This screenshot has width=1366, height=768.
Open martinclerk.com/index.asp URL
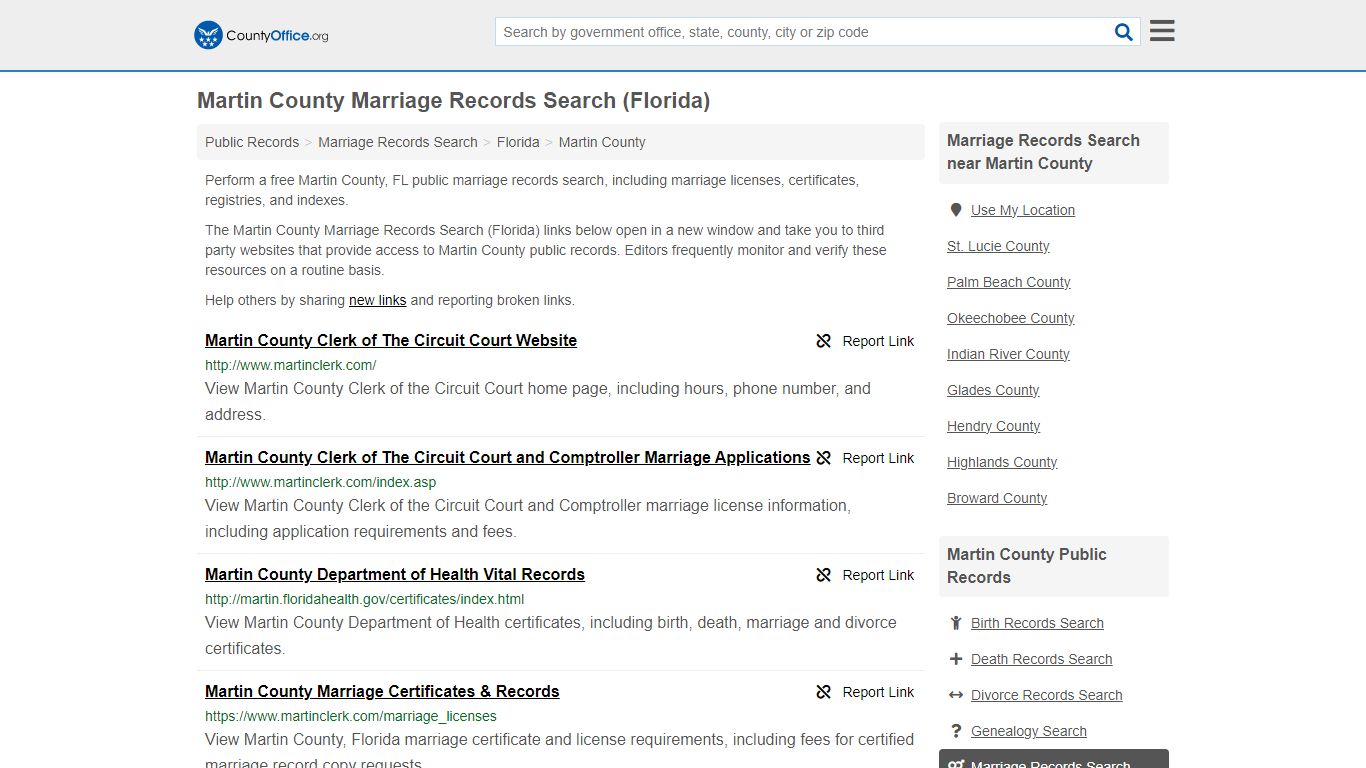(320, 482)
